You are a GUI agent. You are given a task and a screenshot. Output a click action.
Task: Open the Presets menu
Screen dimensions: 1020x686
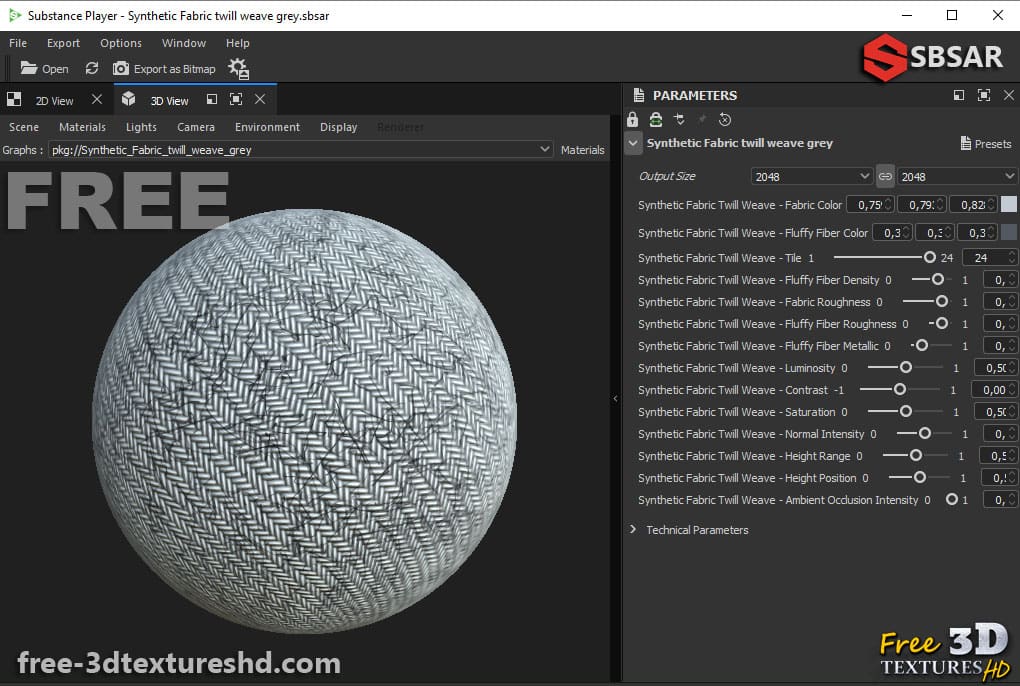pos(986,144)
